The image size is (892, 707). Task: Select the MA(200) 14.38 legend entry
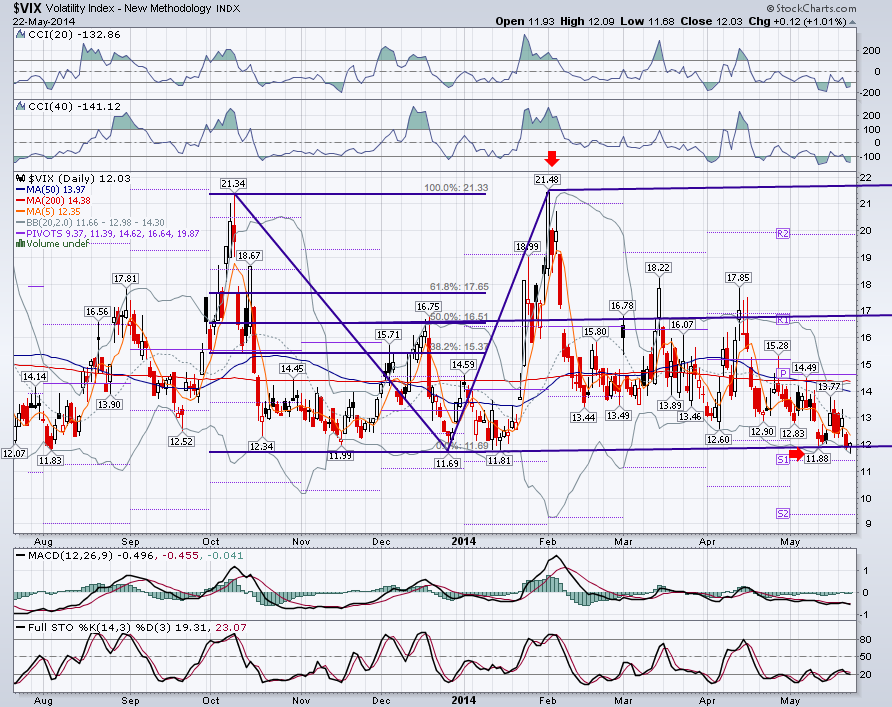click(x=53, y=200)
